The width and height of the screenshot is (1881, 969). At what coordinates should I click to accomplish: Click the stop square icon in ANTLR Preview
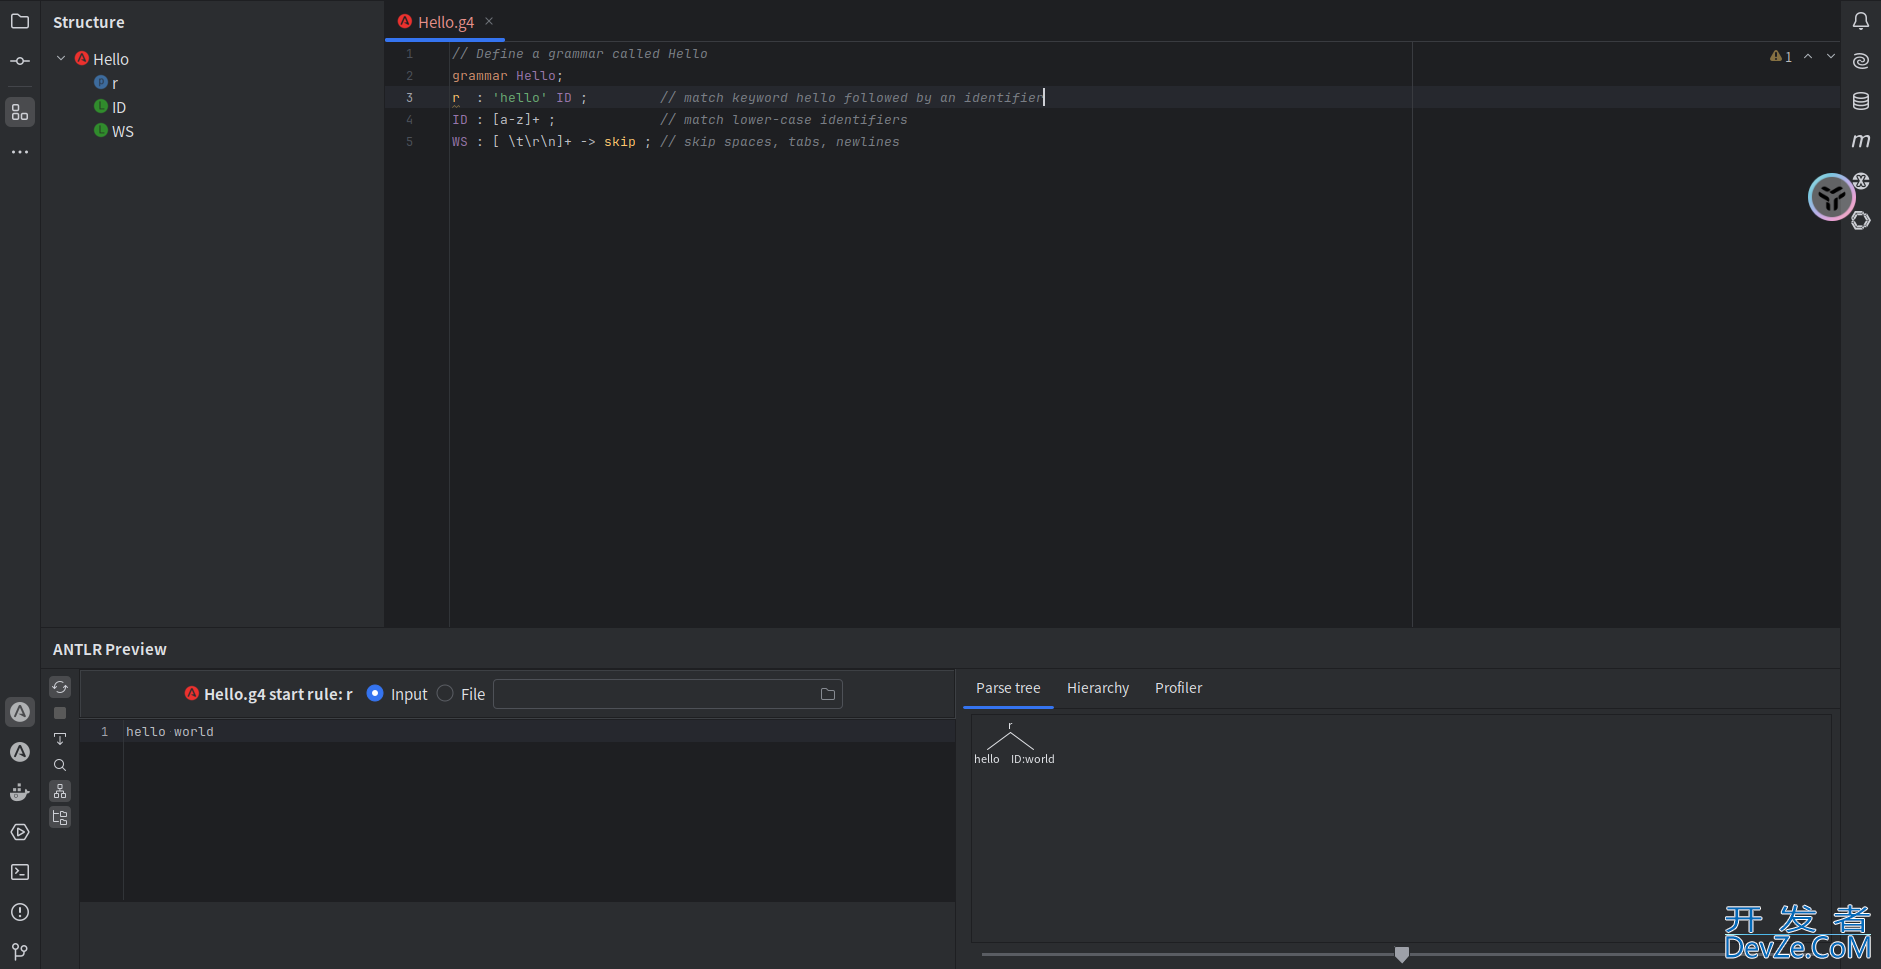click(60, 713)
